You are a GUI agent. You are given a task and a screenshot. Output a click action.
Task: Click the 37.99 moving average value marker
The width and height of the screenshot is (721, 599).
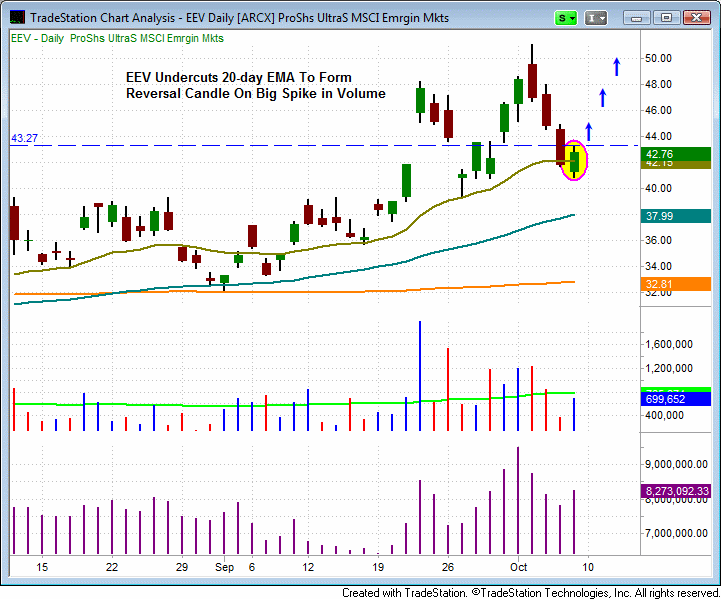coord(675,216)
